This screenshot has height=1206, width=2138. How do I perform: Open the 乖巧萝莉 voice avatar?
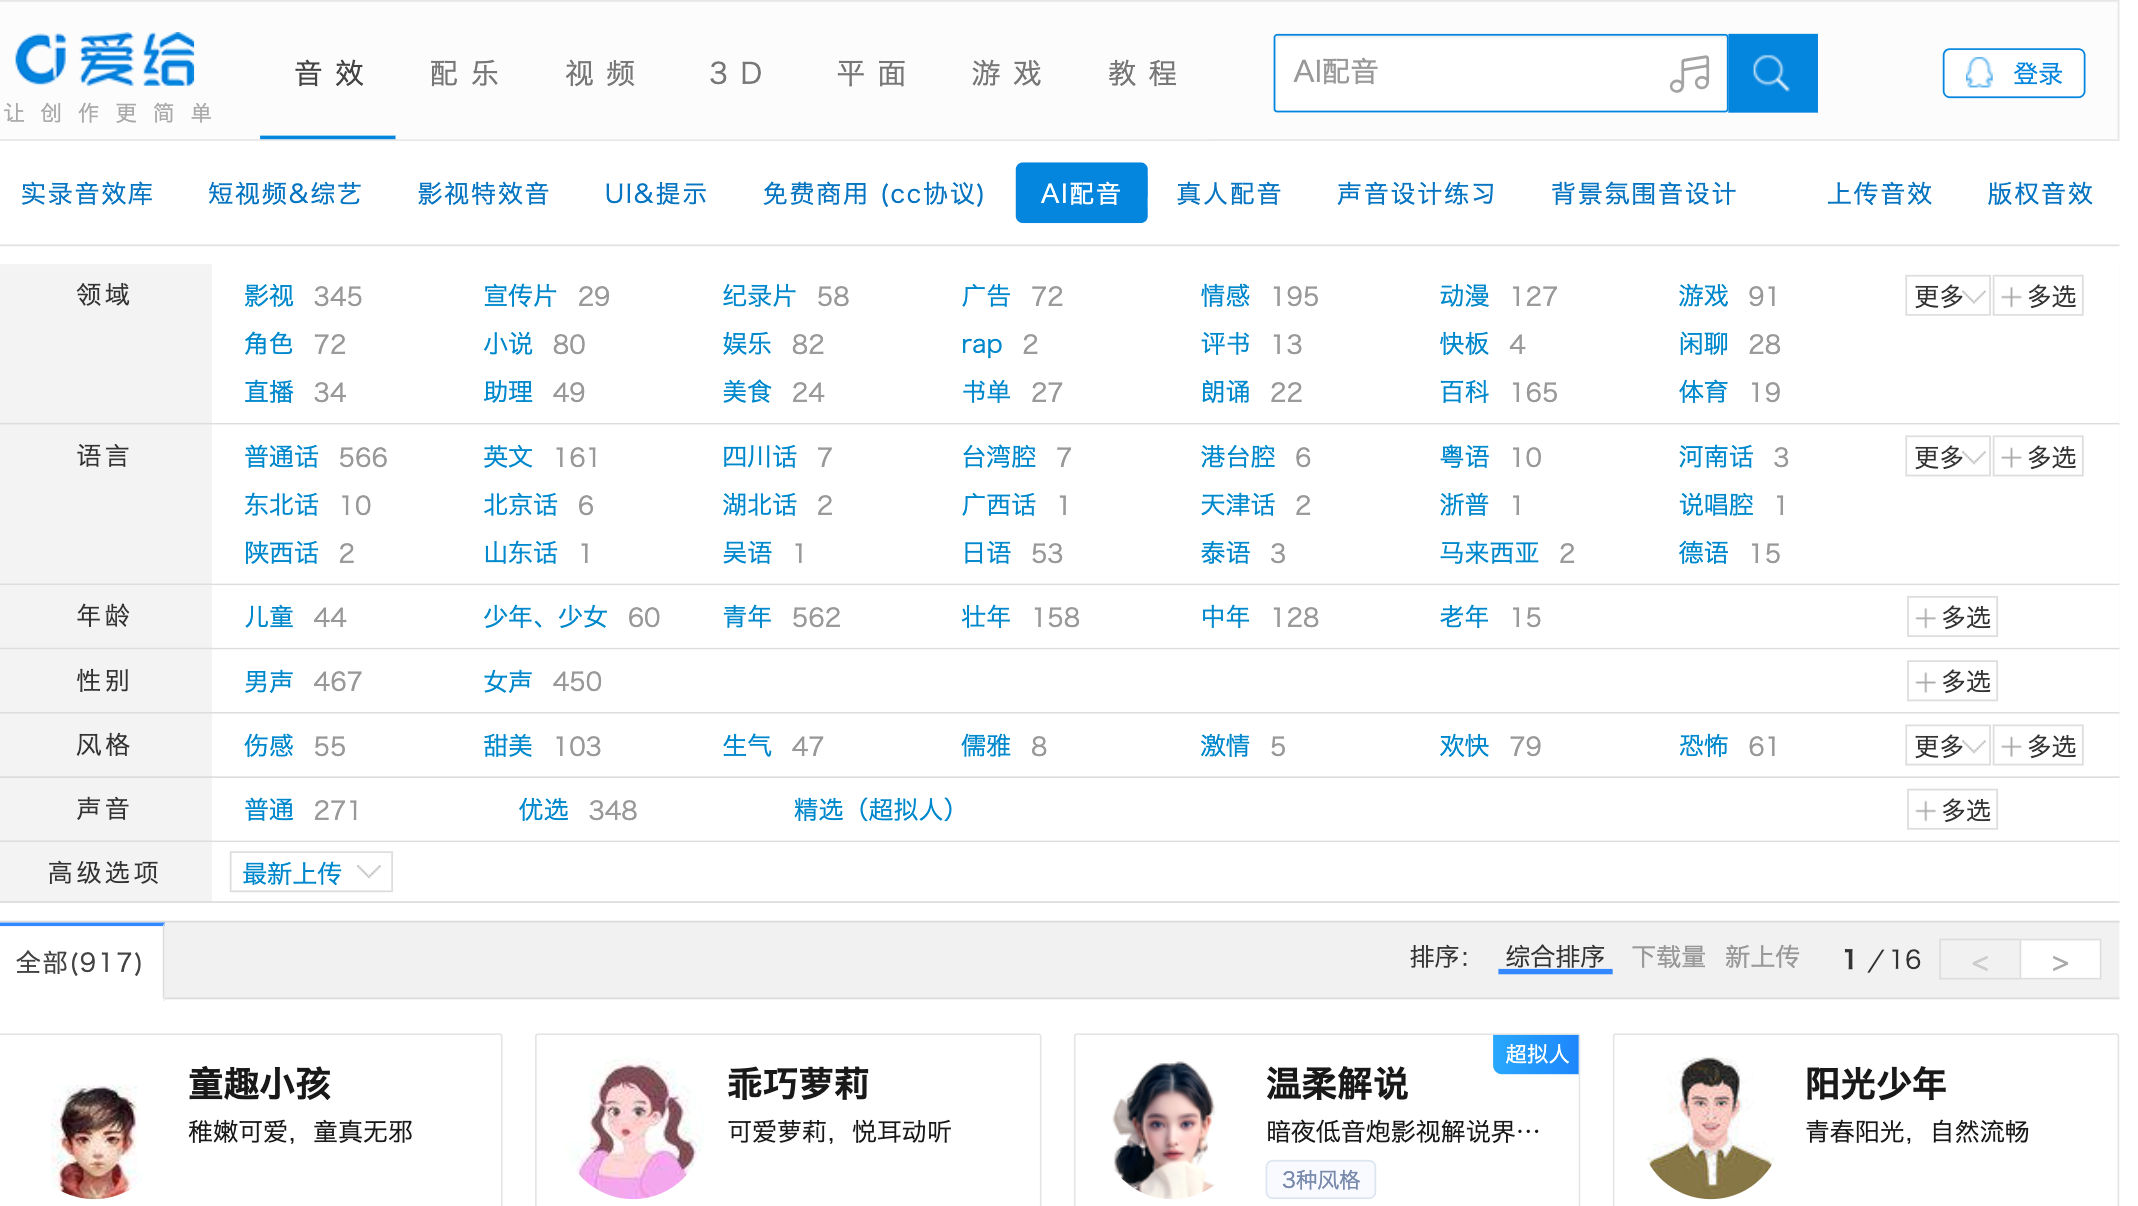pos(636,1132)
